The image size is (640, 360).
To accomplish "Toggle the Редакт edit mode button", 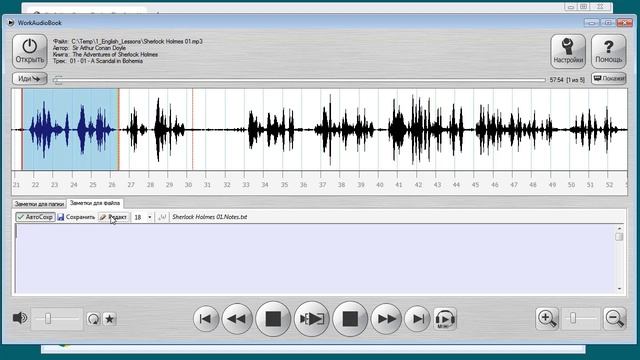I will (113, 217).
